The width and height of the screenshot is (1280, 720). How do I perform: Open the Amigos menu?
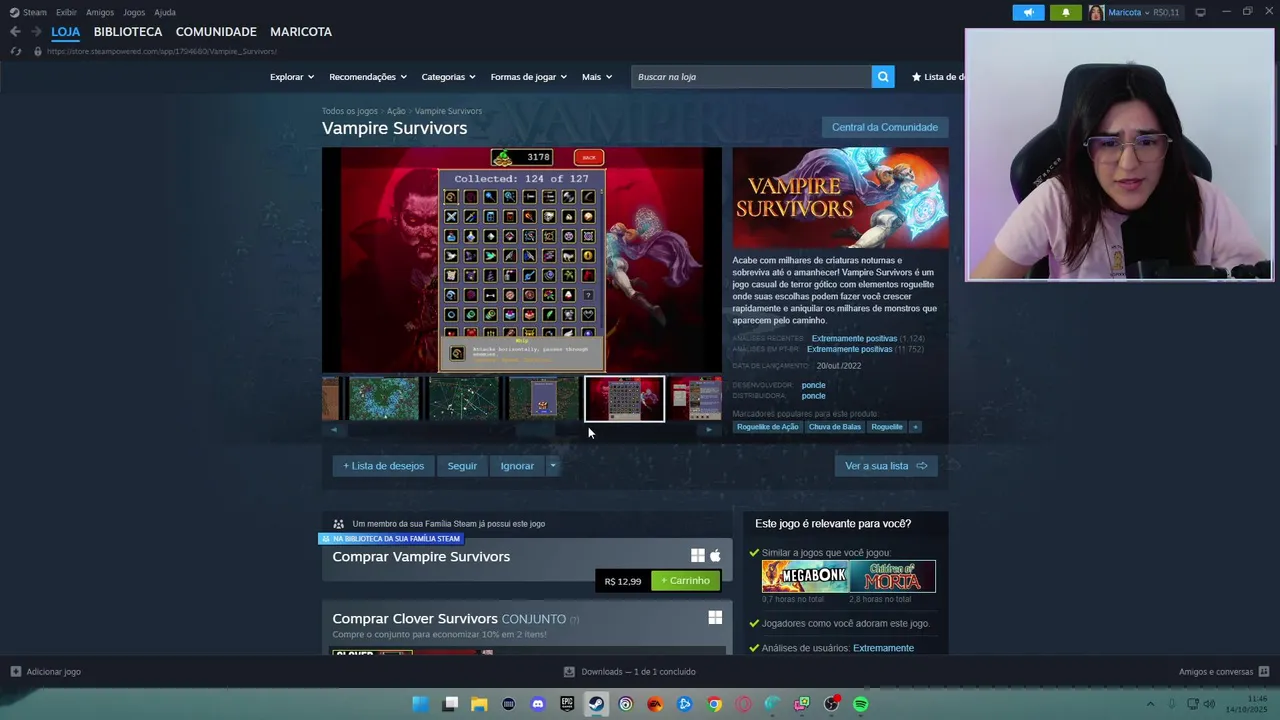click(x=100, y=12)
